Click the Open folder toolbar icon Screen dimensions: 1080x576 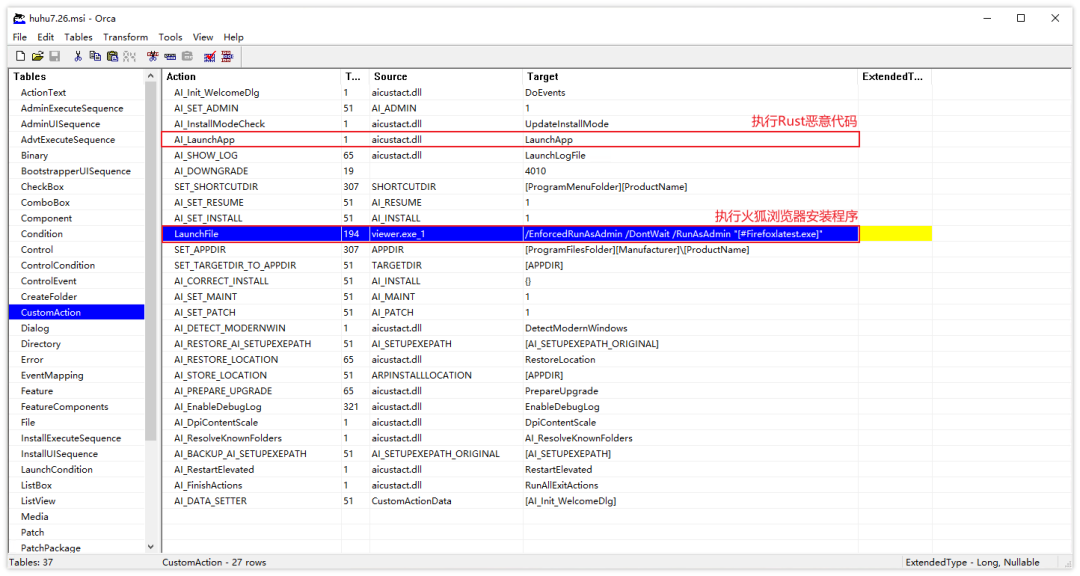tap(37, 56)
